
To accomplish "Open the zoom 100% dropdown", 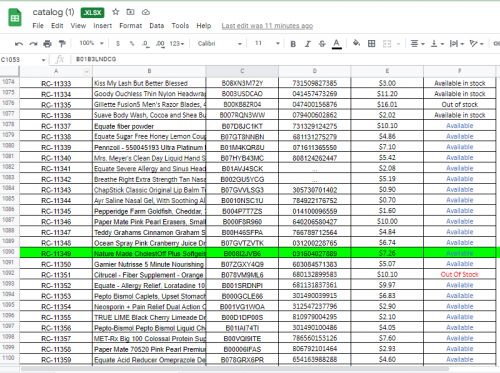I will [x=91, y=43].
